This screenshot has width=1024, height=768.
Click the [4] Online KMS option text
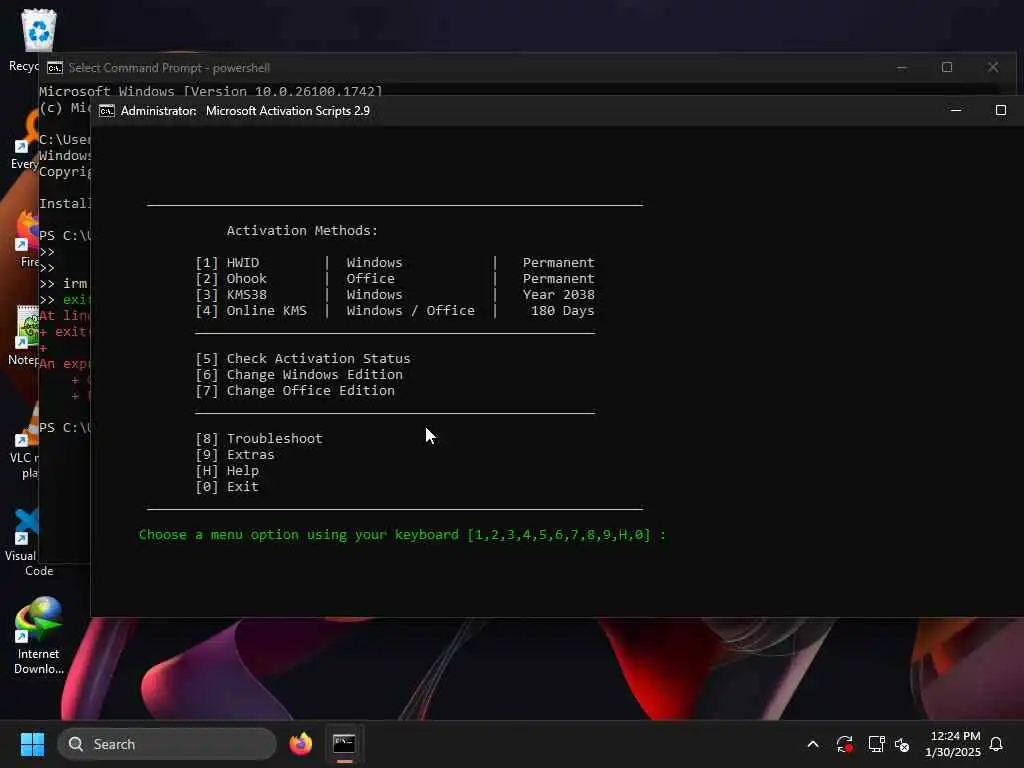point(251,311)
